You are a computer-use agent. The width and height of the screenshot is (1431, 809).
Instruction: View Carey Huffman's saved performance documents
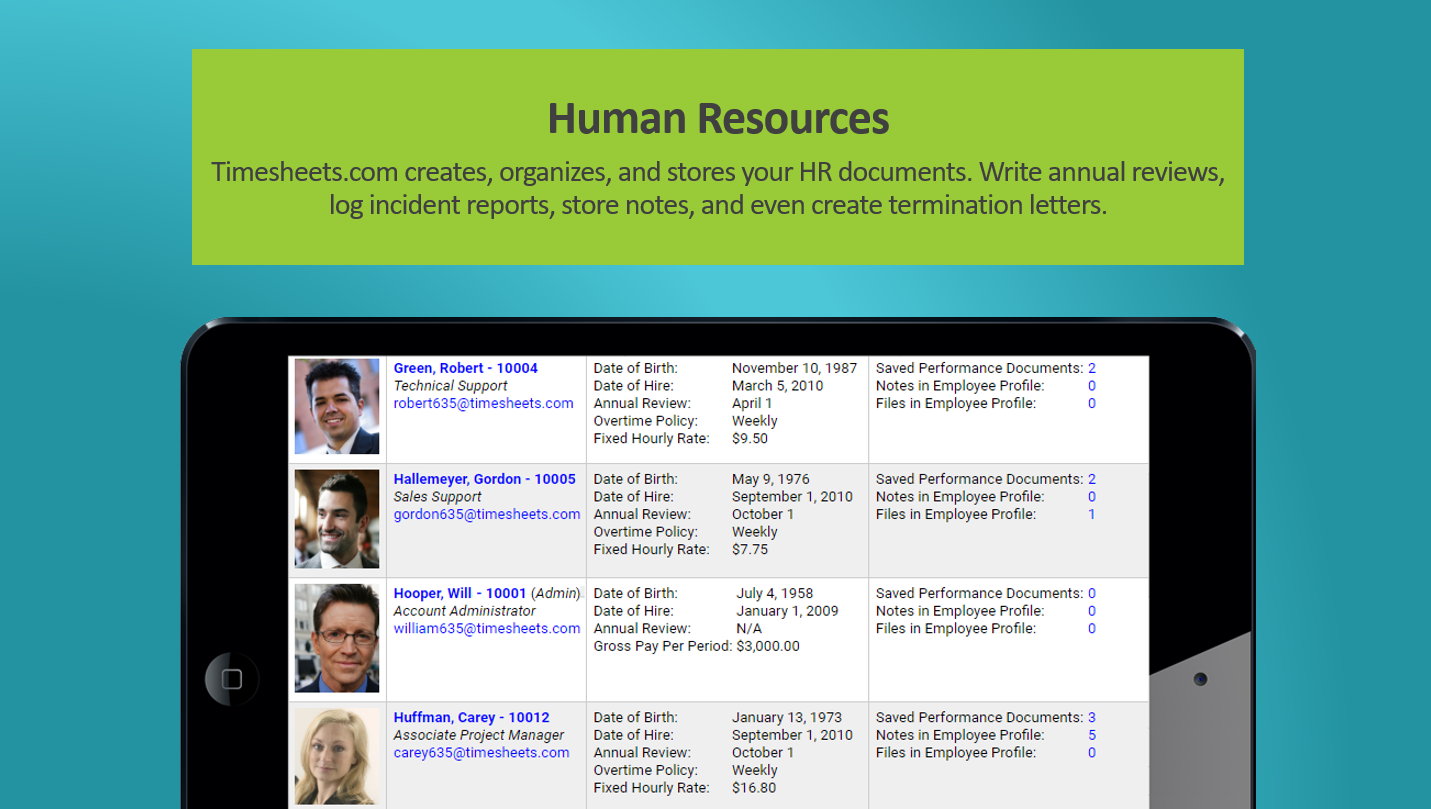tap(1091, 717)
